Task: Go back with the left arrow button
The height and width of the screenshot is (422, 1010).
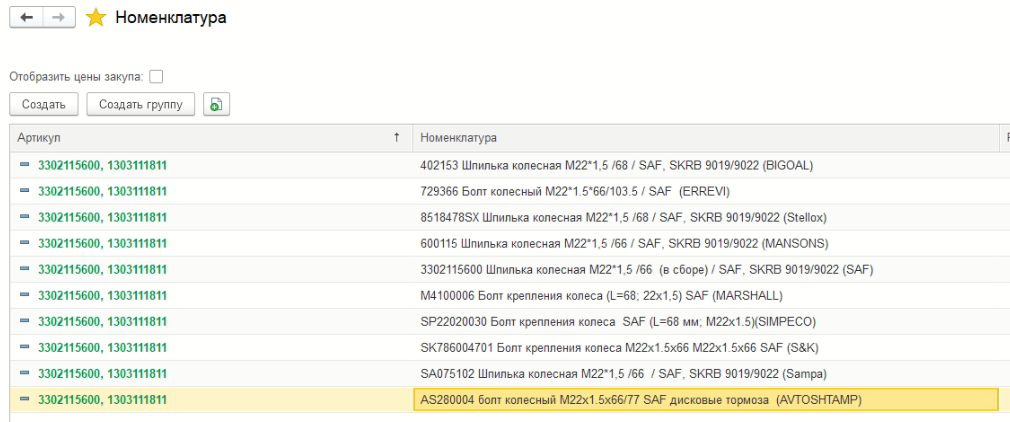Action: click(x=26, y=17)
